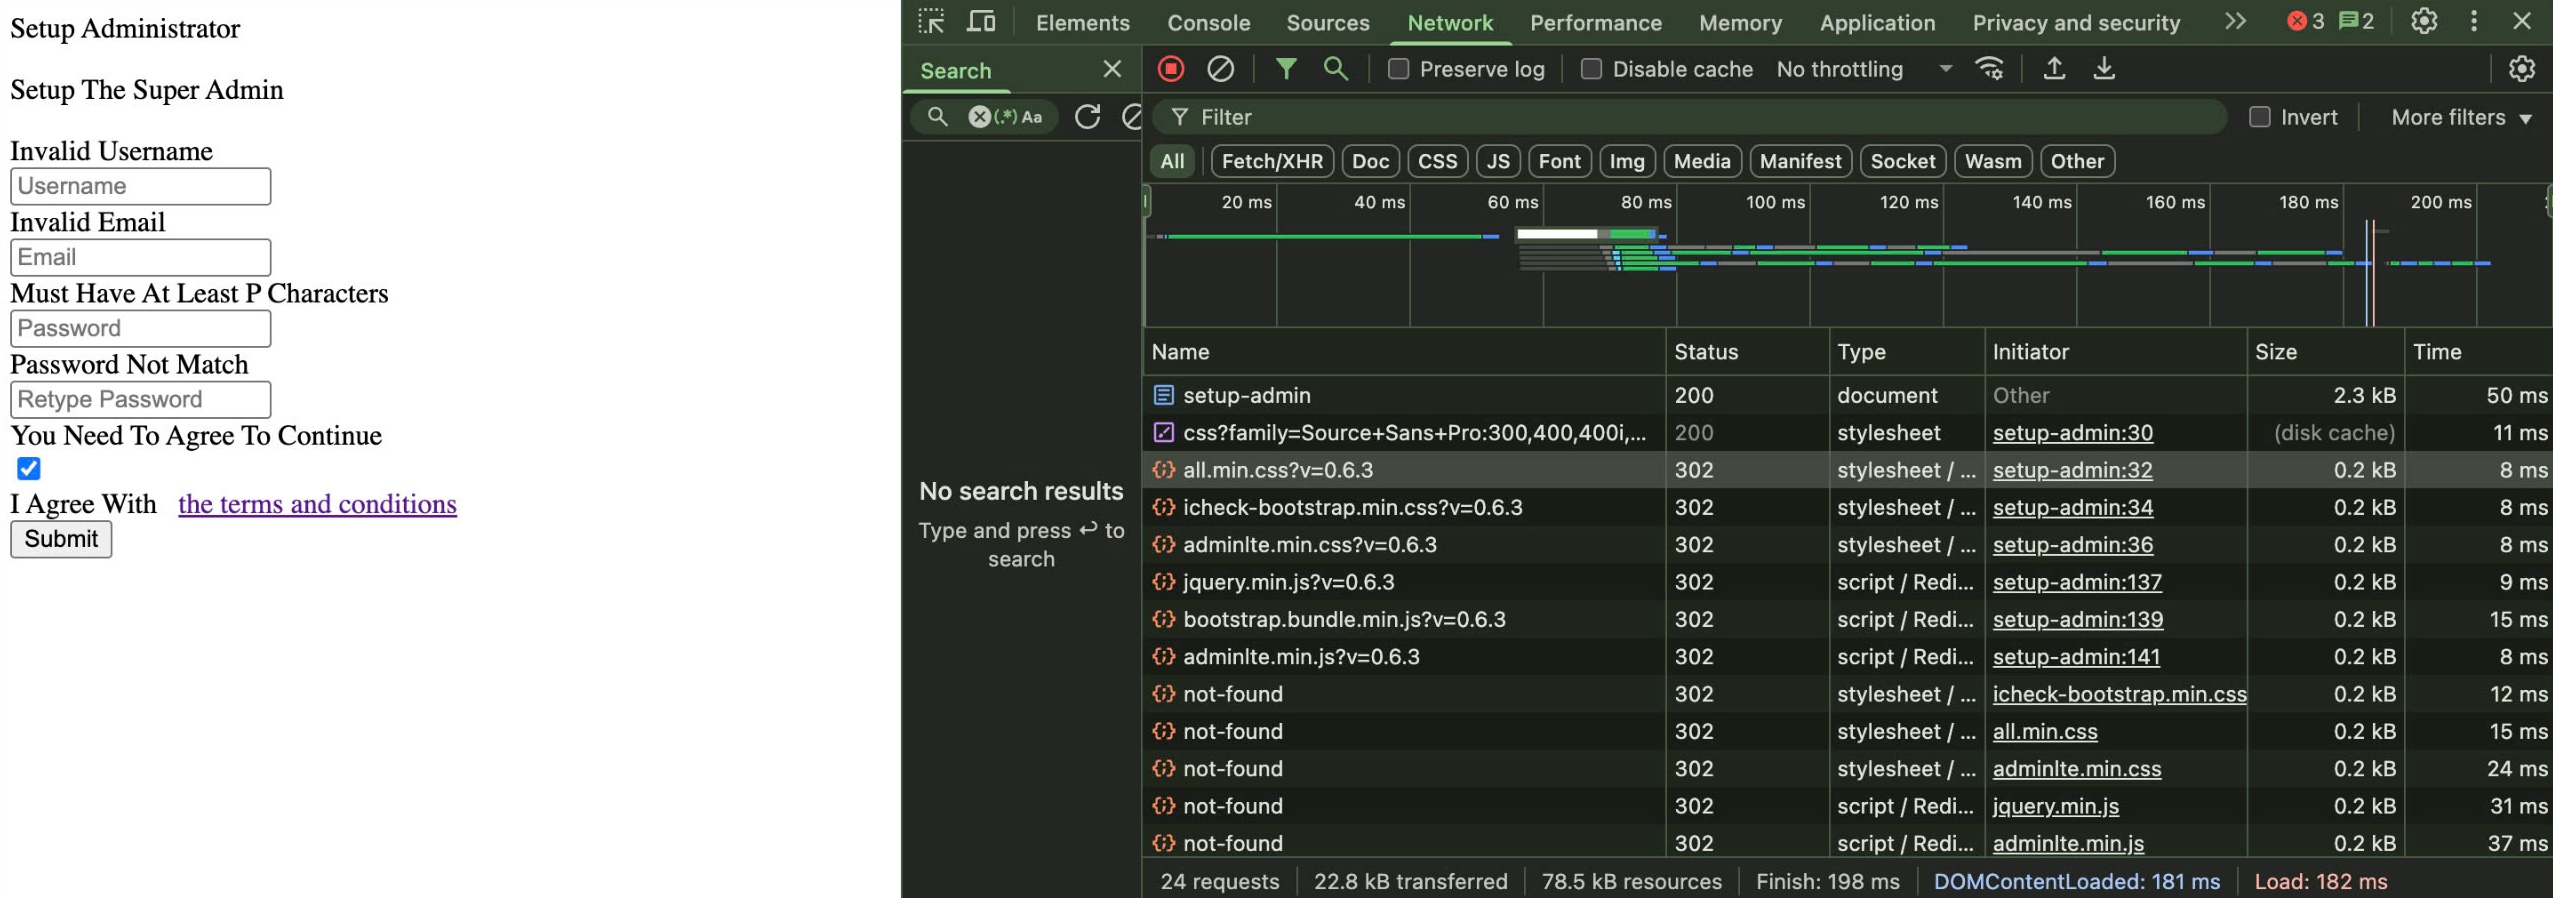2553x898 pixels.
Task: Filter requests by Fetch/XHR
Action: [1272, 161]
